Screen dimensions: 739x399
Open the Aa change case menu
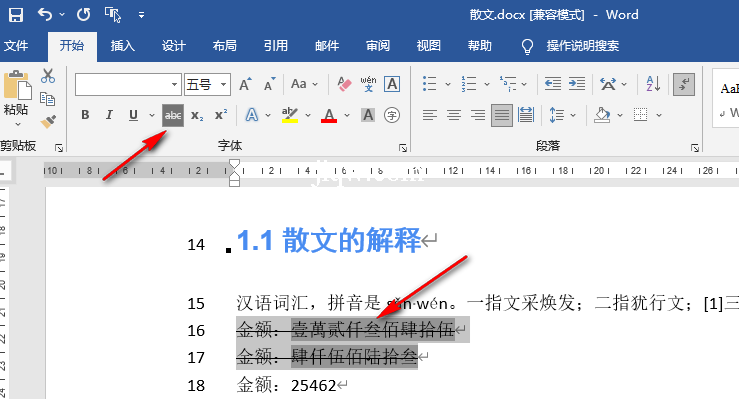(x=304, y=84)
